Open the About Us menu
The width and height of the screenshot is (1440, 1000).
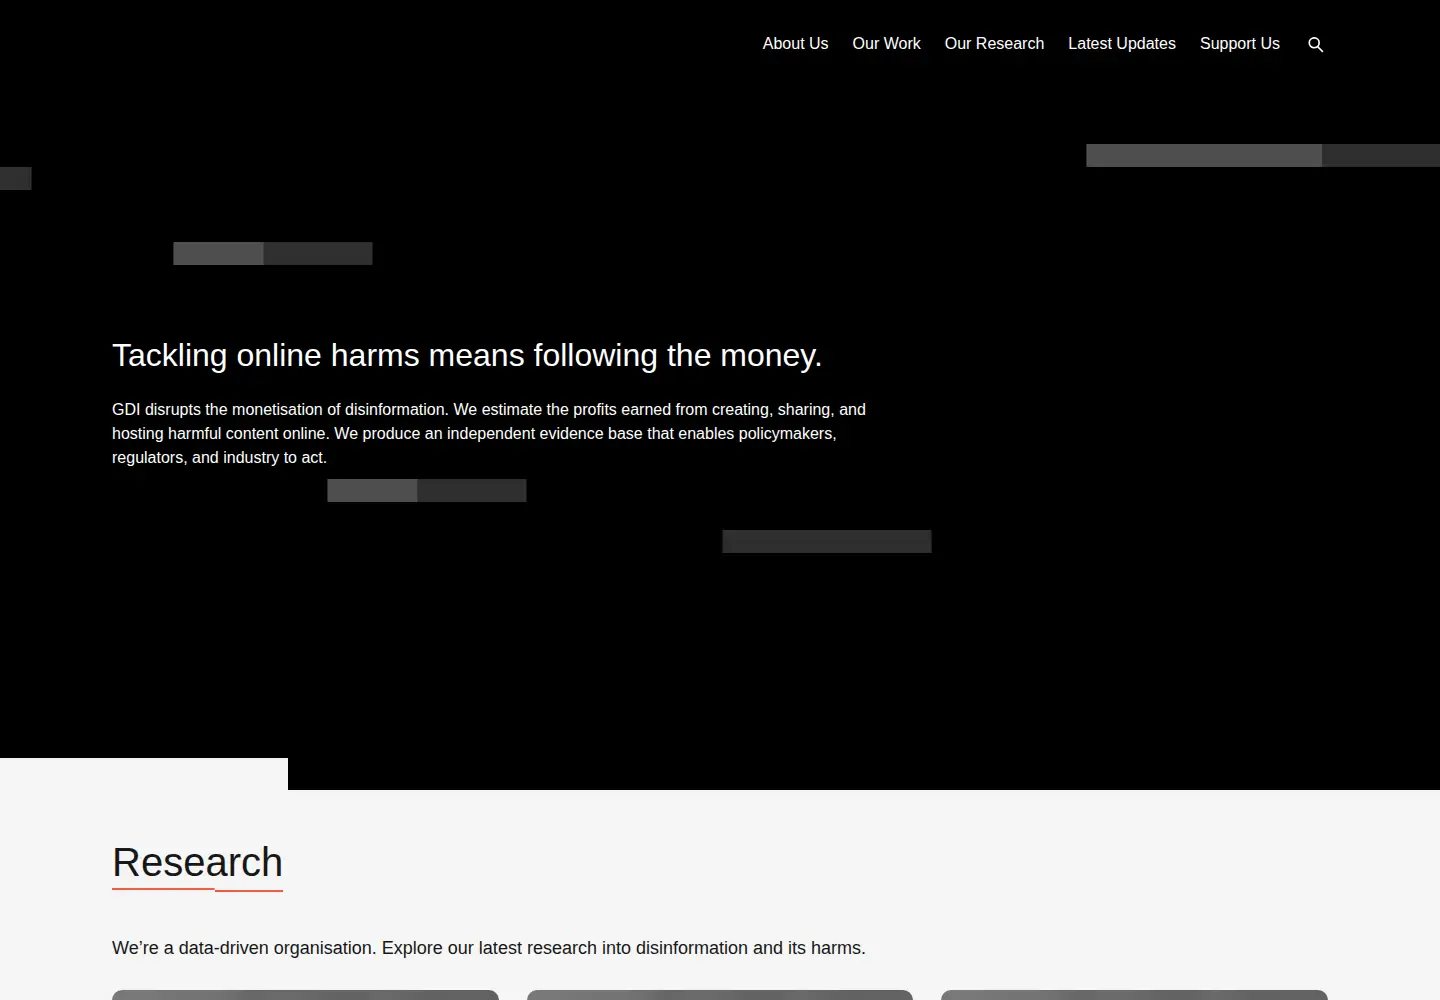click(795, 44)
